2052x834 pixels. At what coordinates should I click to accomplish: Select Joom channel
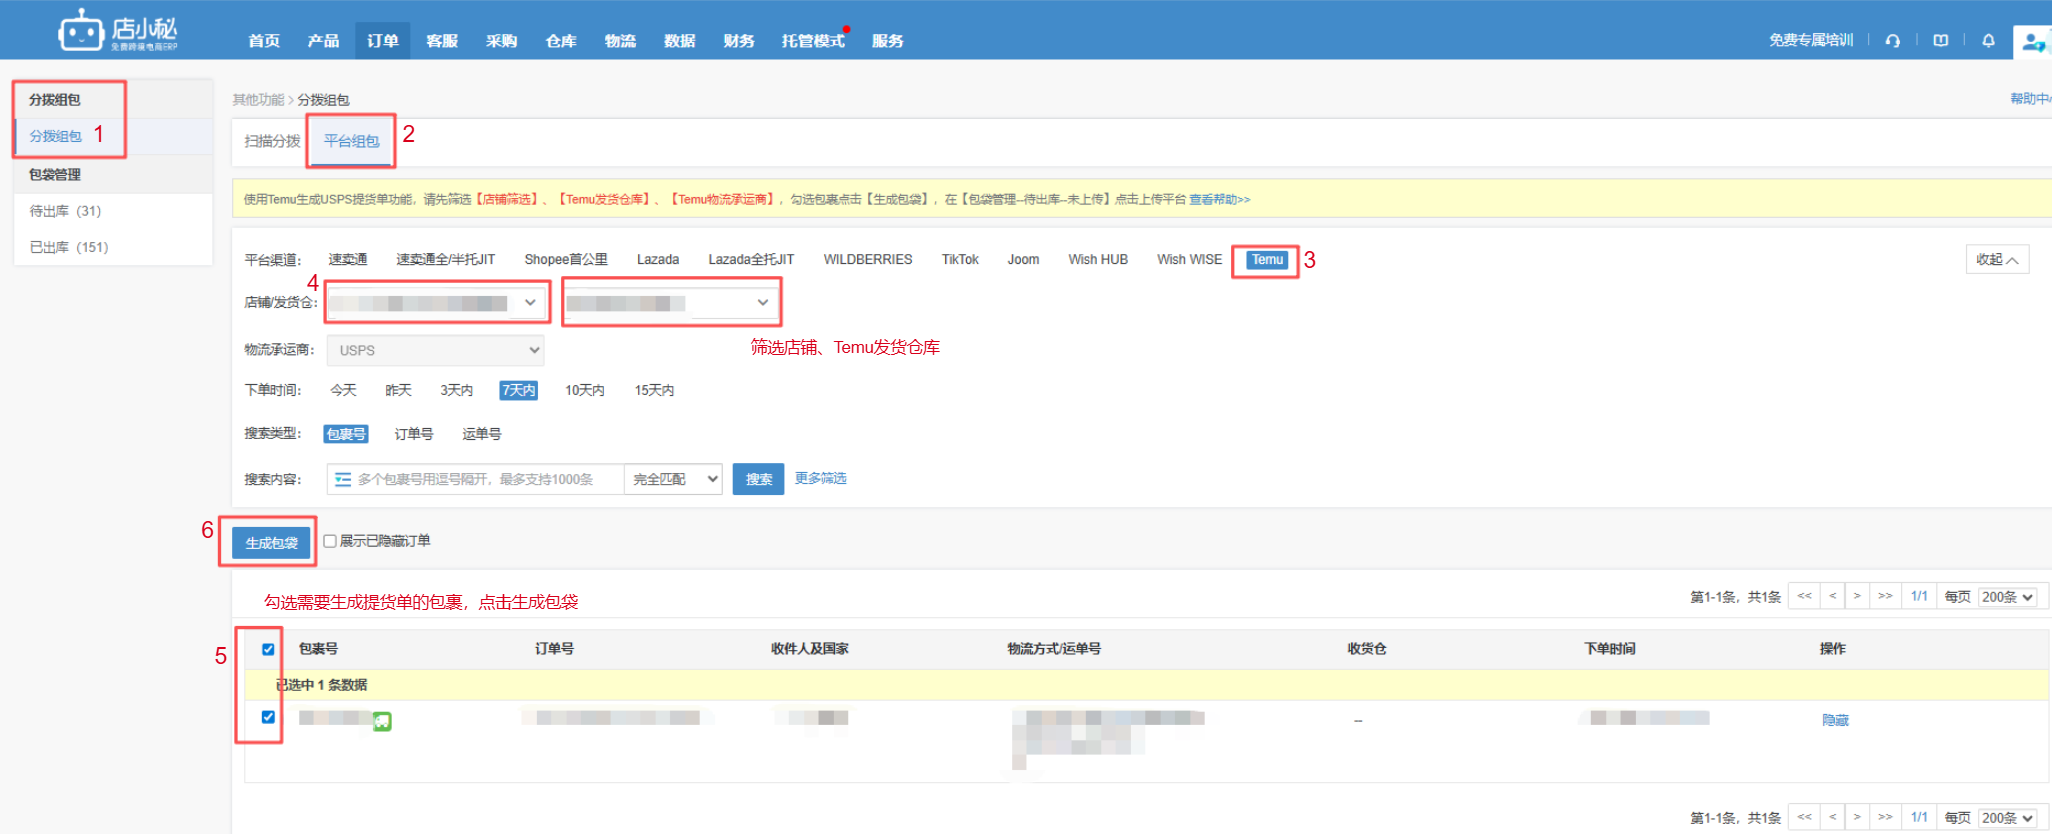coord(1023,259)
